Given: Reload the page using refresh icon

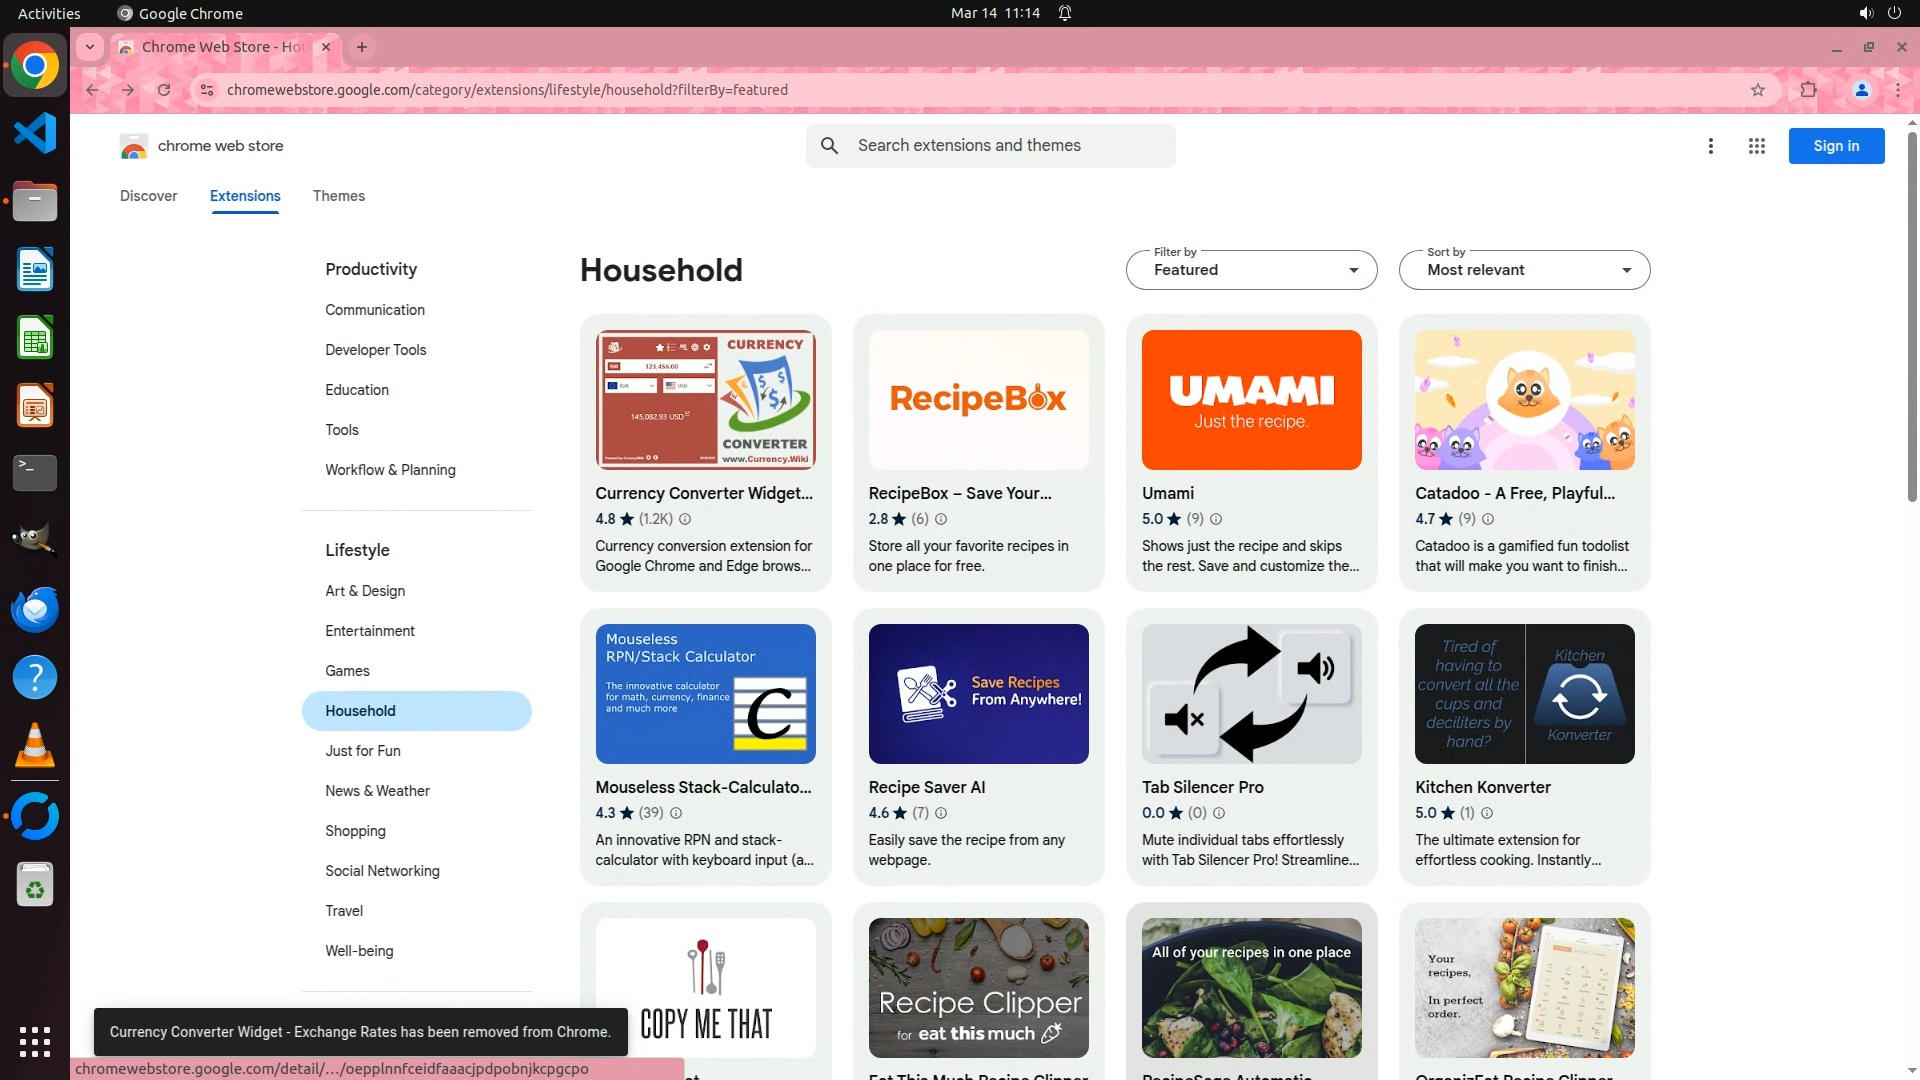Looking at the screenshot, I should [x=164, y=90].
